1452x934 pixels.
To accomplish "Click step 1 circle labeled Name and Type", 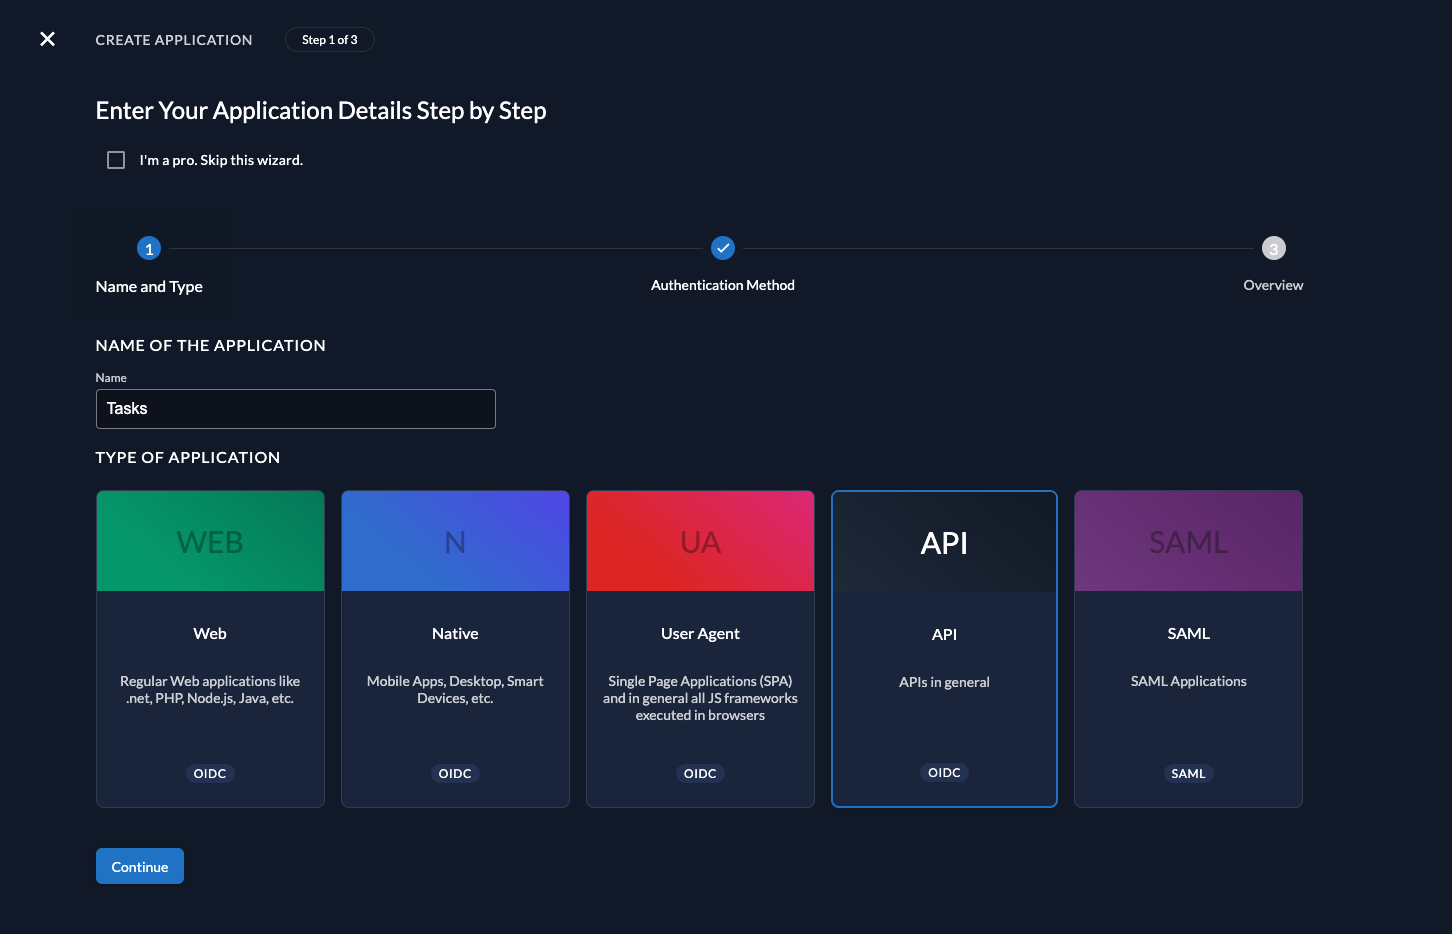I will (x=148, y=248).
